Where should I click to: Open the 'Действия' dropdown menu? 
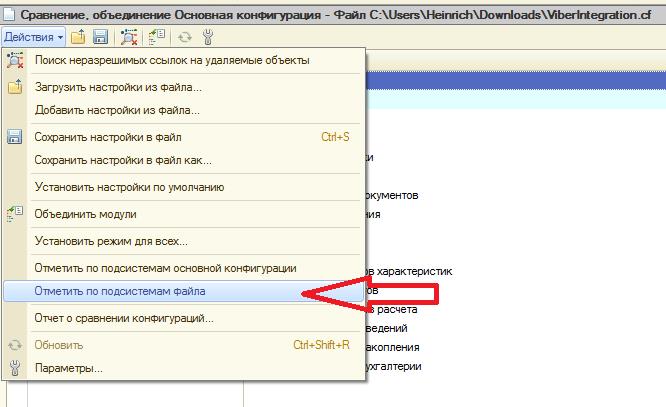pos(33,37)
